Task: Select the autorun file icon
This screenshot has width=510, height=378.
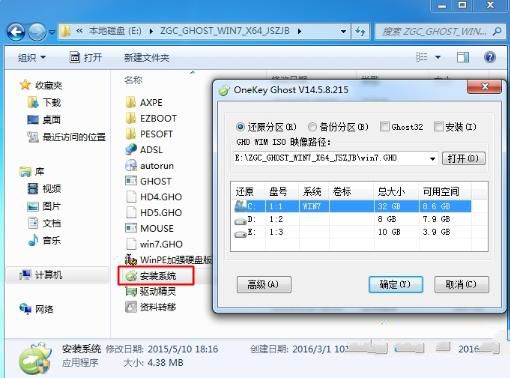Action: [x=130, y=165]
